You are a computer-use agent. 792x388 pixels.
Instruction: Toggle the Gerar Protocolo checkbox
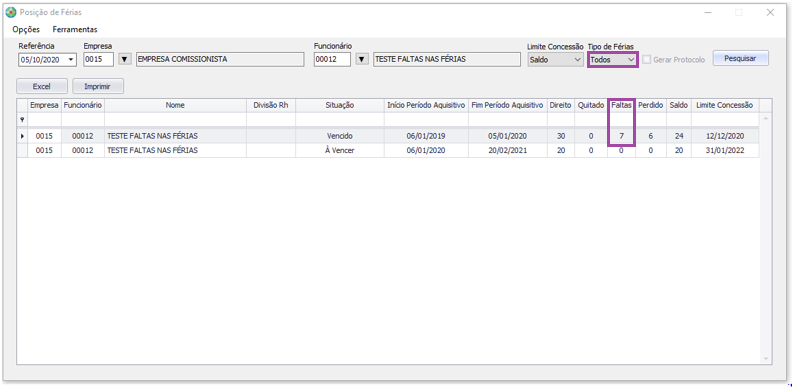point(647,60)
